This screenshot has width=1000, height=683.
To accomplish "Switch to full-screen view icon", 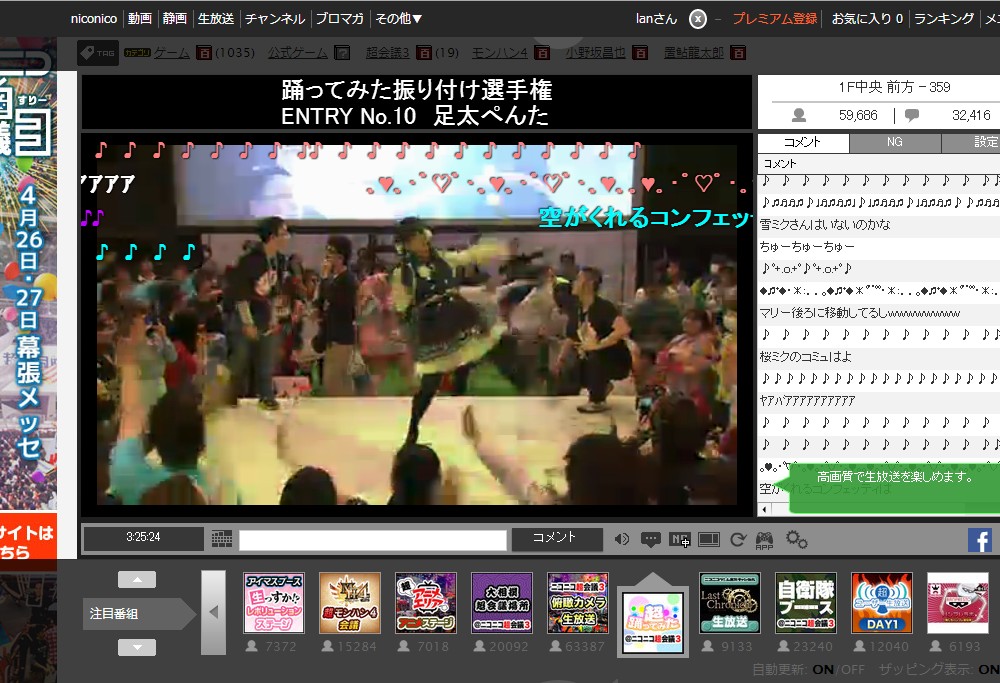I will tap(709, 540).
